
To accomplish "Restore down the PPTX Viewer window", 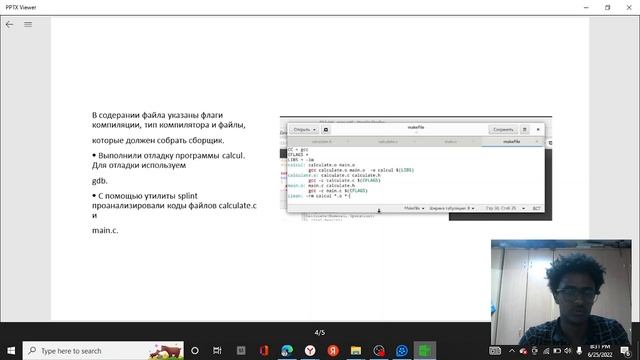I will click(607, 7).
